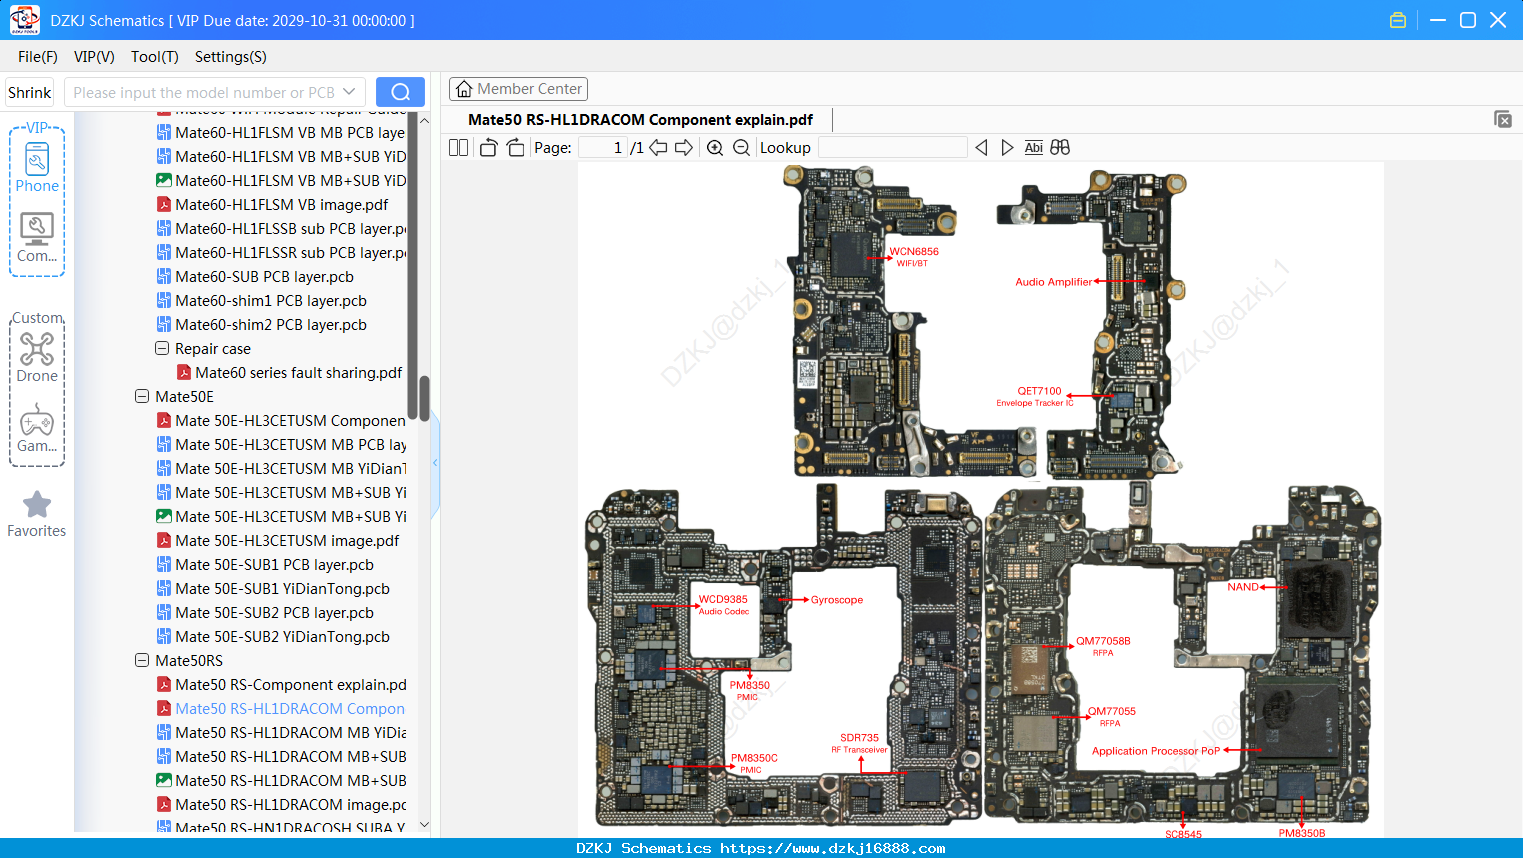This screenshot has width=1523, height=858.
Task: Click the Shrink button
Action: pos(29,92)
